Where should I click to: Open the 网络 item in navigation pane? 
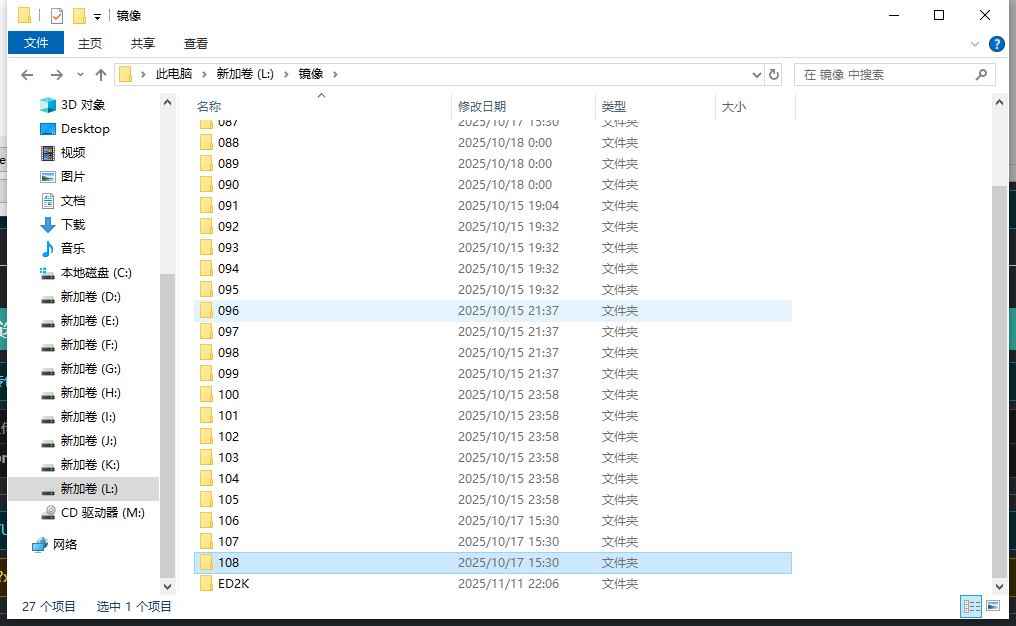click(x=63, y=545)
